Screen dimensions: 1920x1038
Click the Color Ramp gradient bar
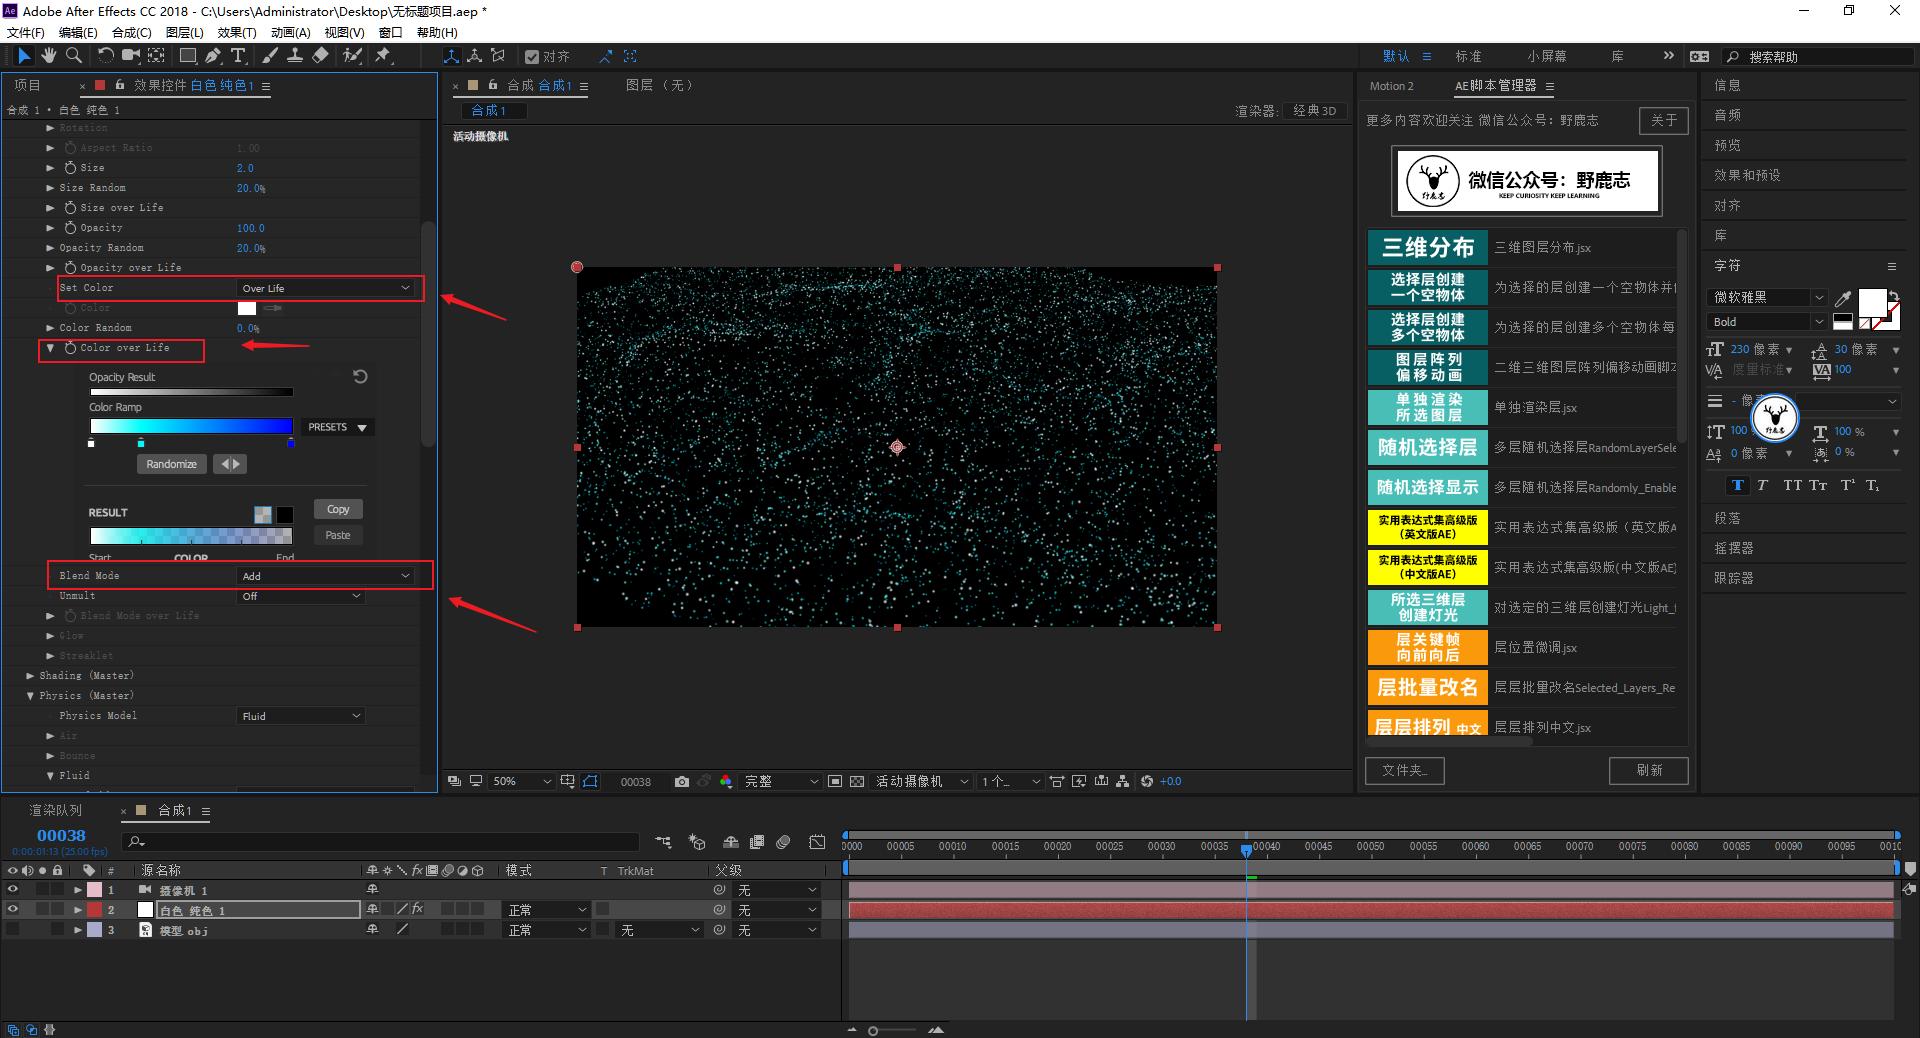click(191, 427)
